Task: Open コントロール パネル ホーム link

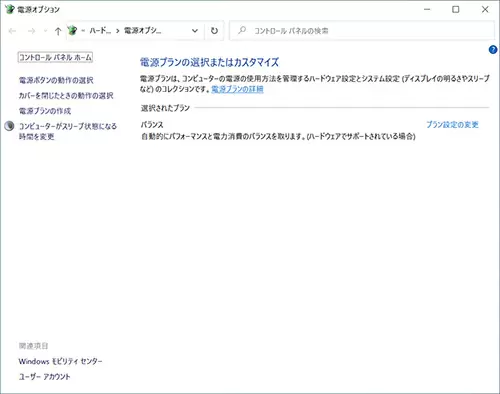Action: (55, 57)
